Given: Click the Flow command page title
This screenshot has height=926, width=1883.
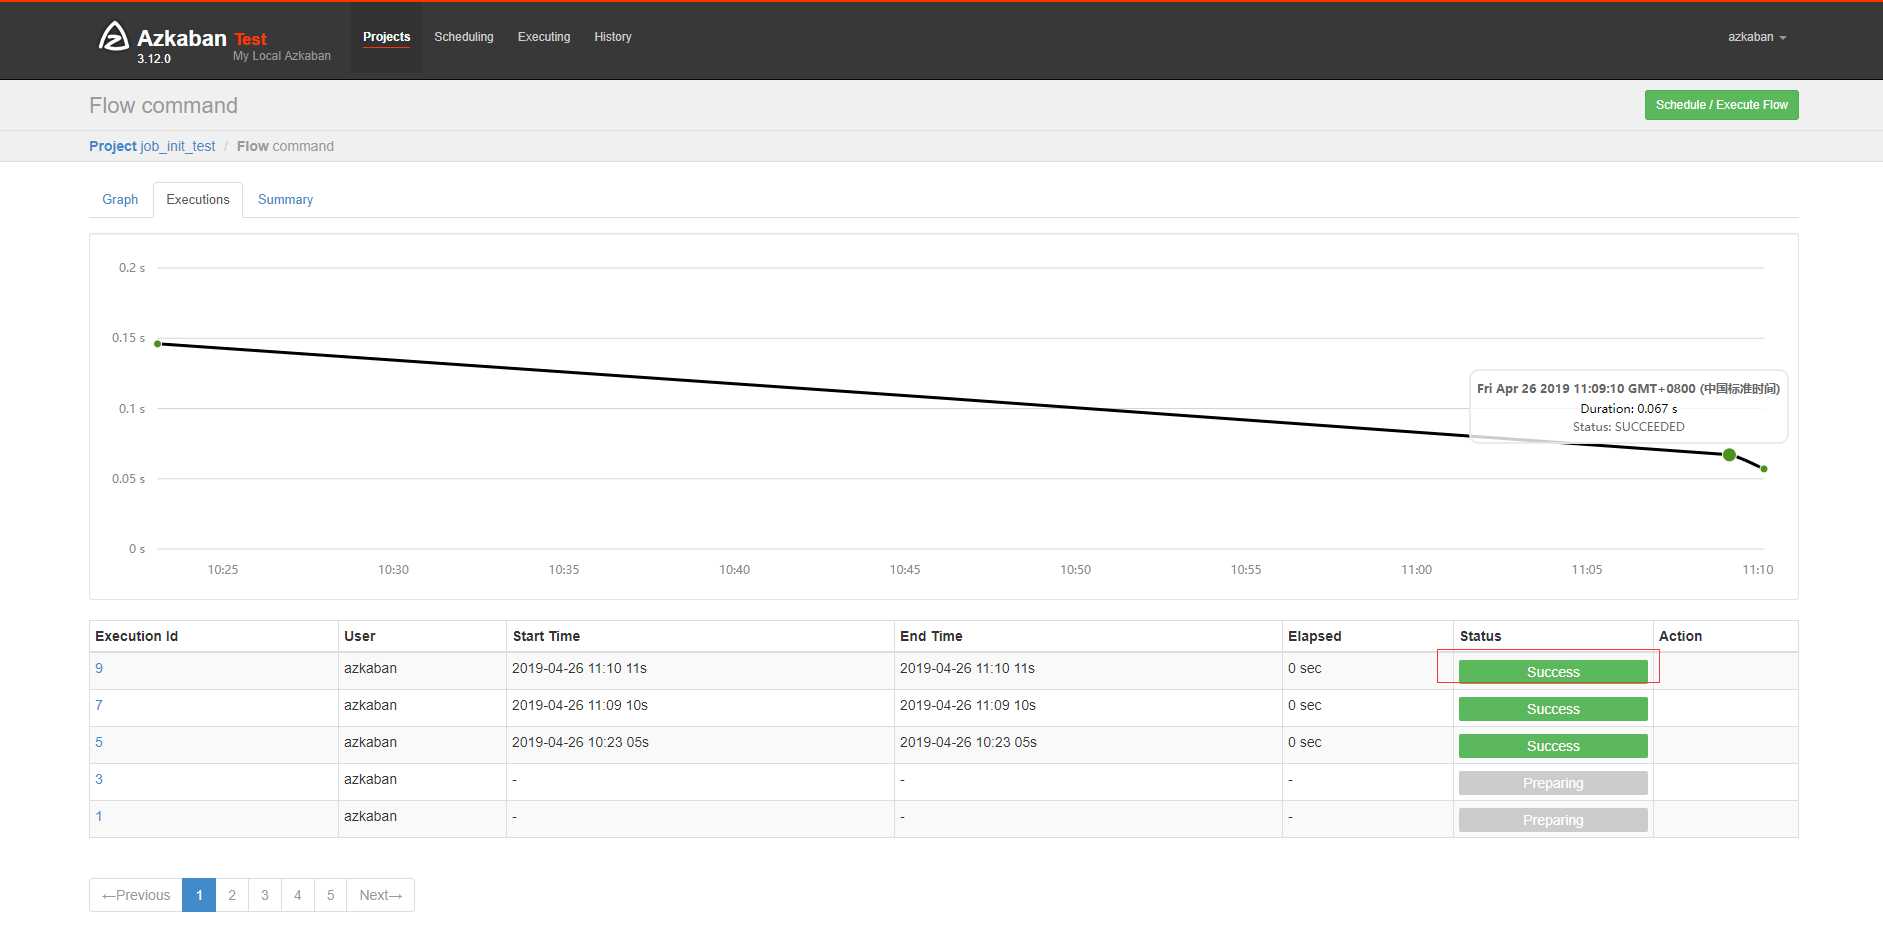Looking at the screenshot, I should pyautogui.click(x=164, y=105).
